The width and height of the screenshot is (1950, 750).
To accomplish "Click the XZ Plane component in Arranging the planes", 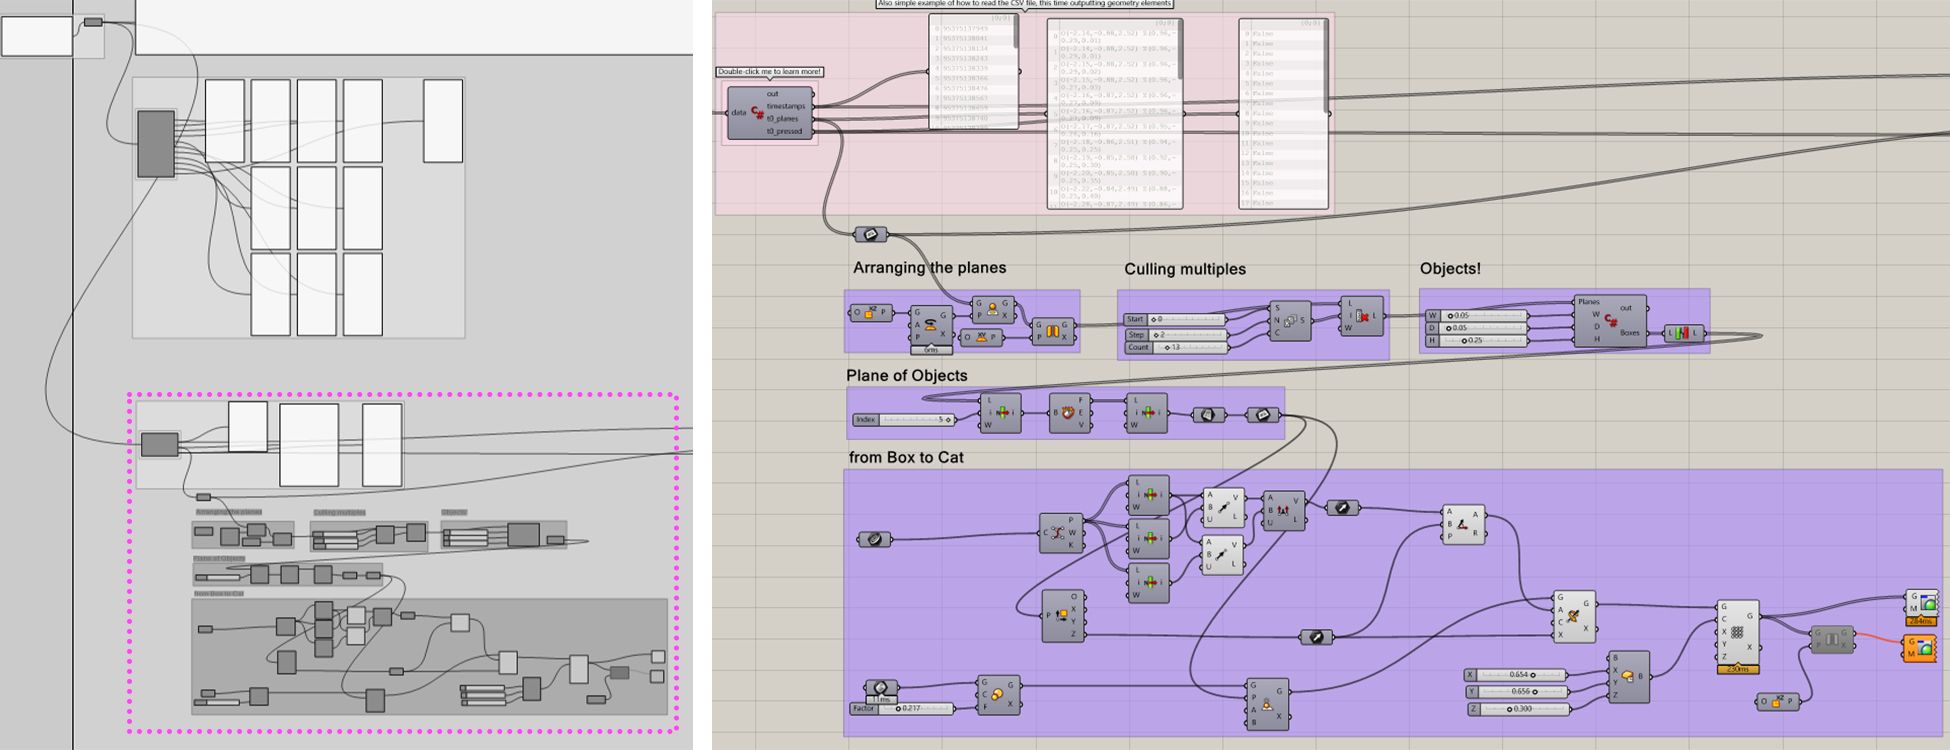I will (869, 313).
